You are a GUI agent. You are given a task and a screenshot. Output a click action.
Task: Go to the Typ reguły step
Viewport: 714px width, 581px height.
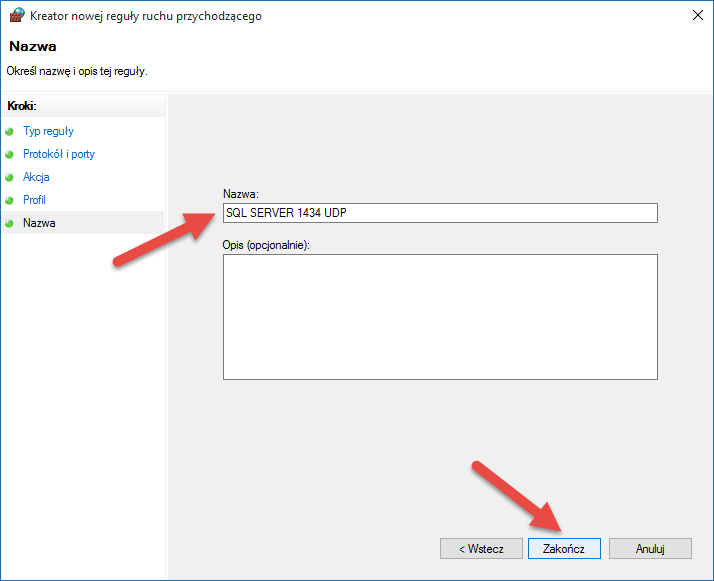[x=48, y=131]
